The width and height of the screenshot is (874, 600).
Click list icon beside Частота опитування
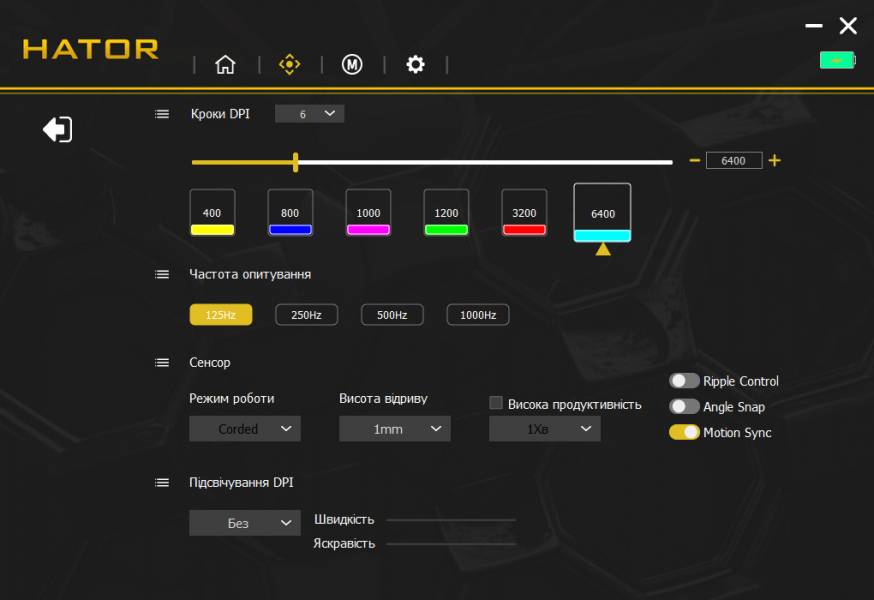pyautogui.click(x=162, y=274)
